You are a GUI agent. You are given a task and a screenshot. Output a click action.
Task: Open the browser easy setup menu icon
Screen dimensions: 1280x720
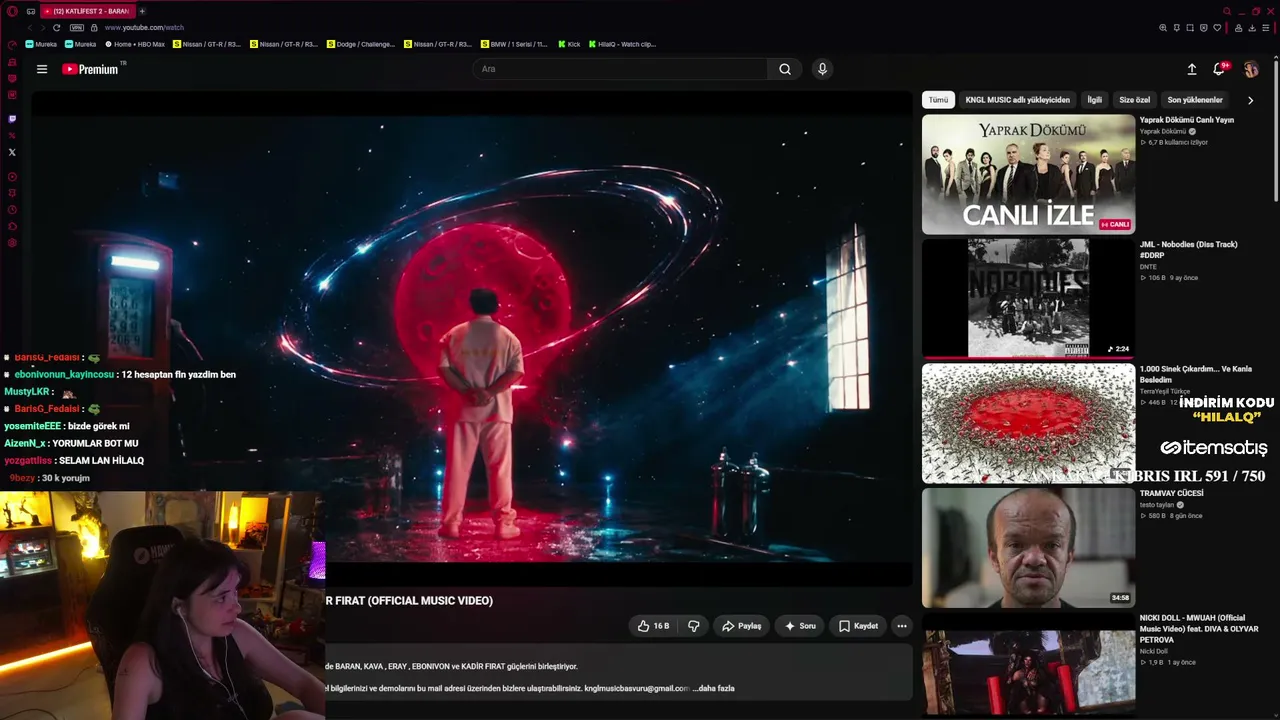(1265, 28)
